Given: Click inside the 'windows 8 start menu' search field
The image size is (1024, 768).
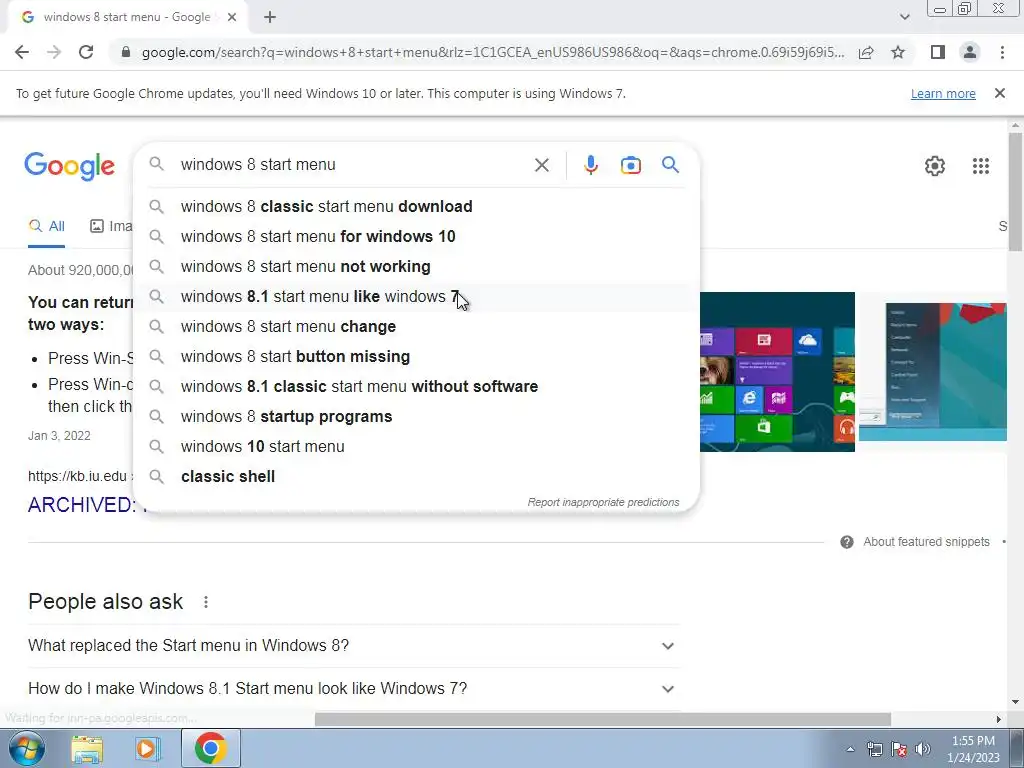Looking at the screenshot, I should tap(353, 165).
